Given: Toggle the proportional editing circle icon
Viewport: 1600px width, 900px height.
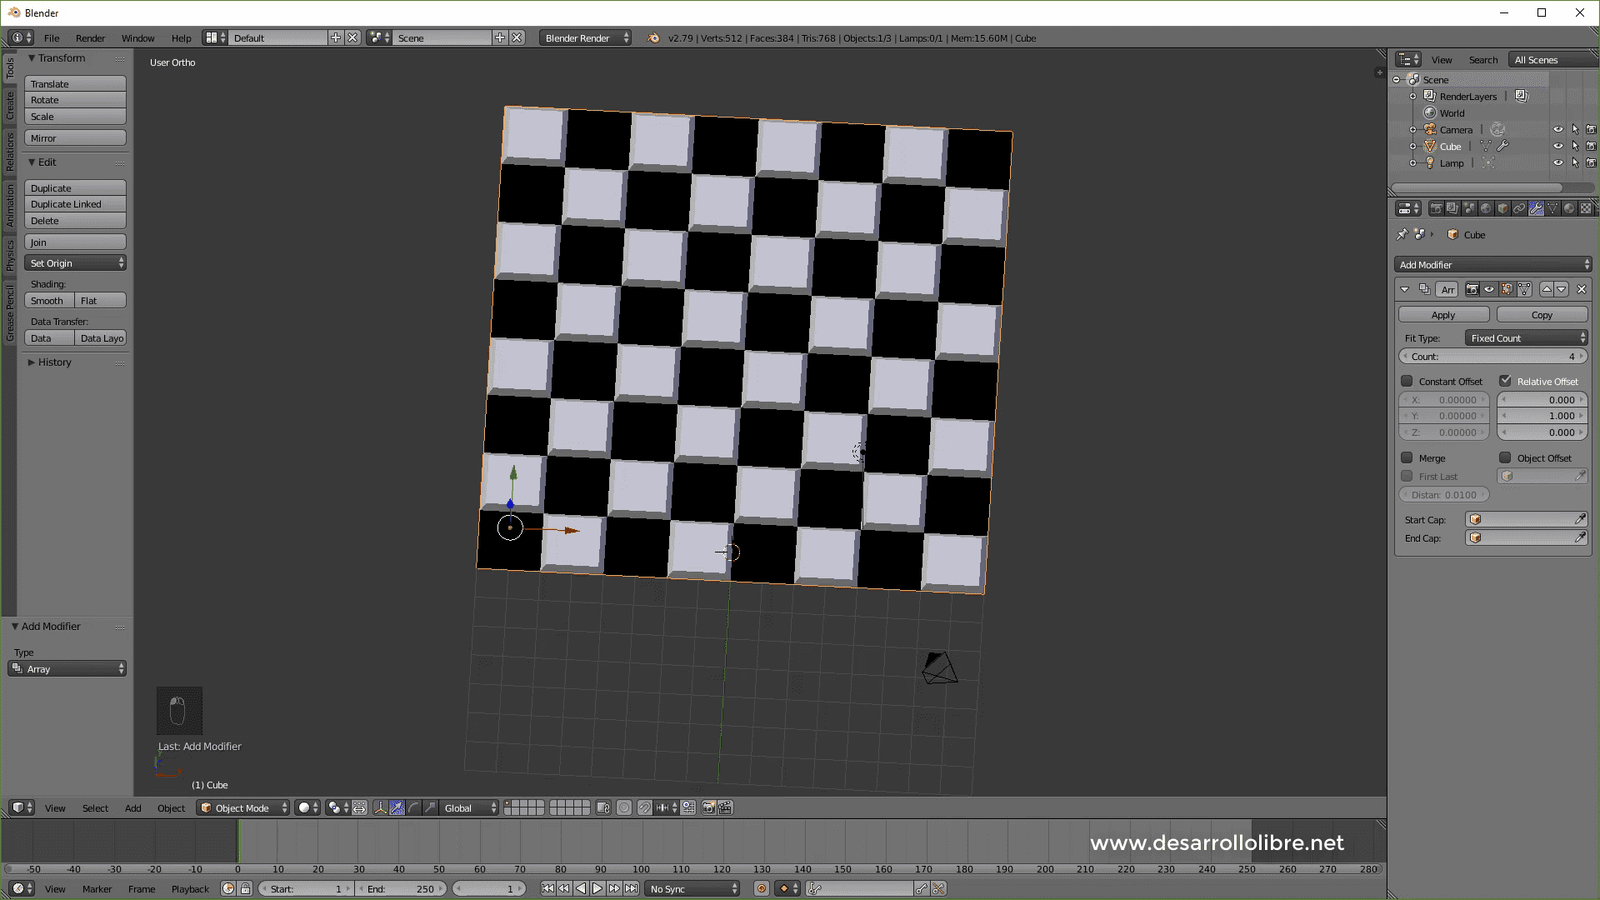Looking at the screenshot, I should click(624, 808).
